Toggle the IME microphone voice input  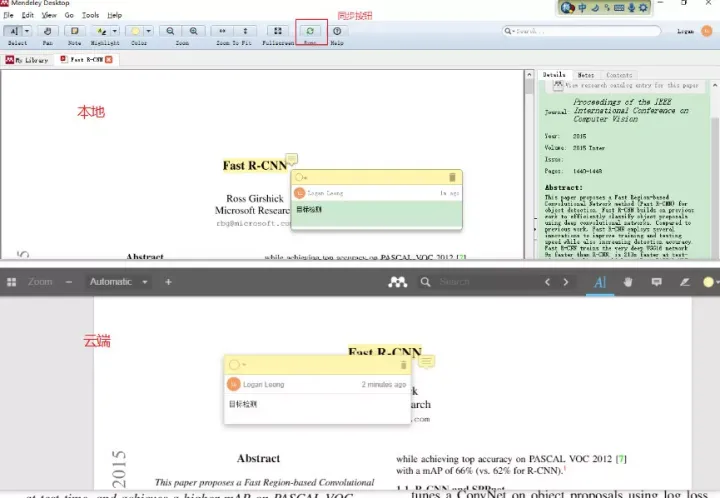tap(631, 7)
